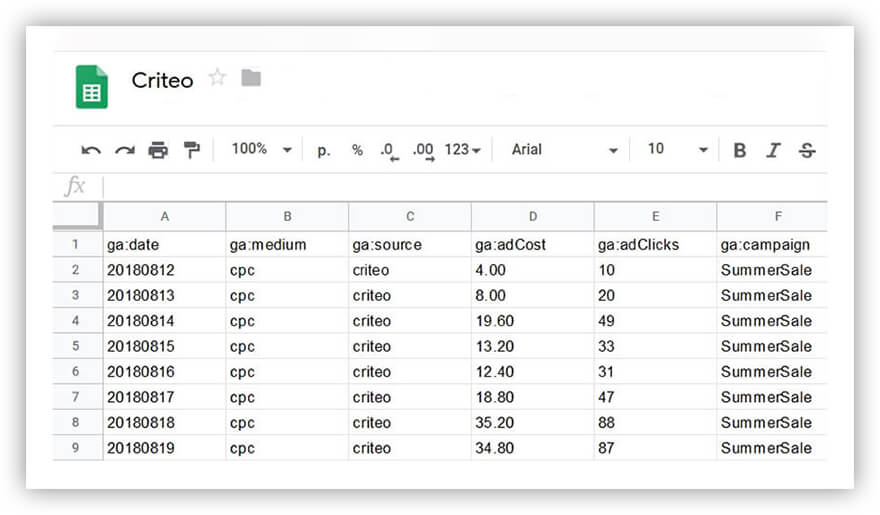Click the green Google Sheets logo icon
This screenshot has height=515, width=880.
coord(91,87)
